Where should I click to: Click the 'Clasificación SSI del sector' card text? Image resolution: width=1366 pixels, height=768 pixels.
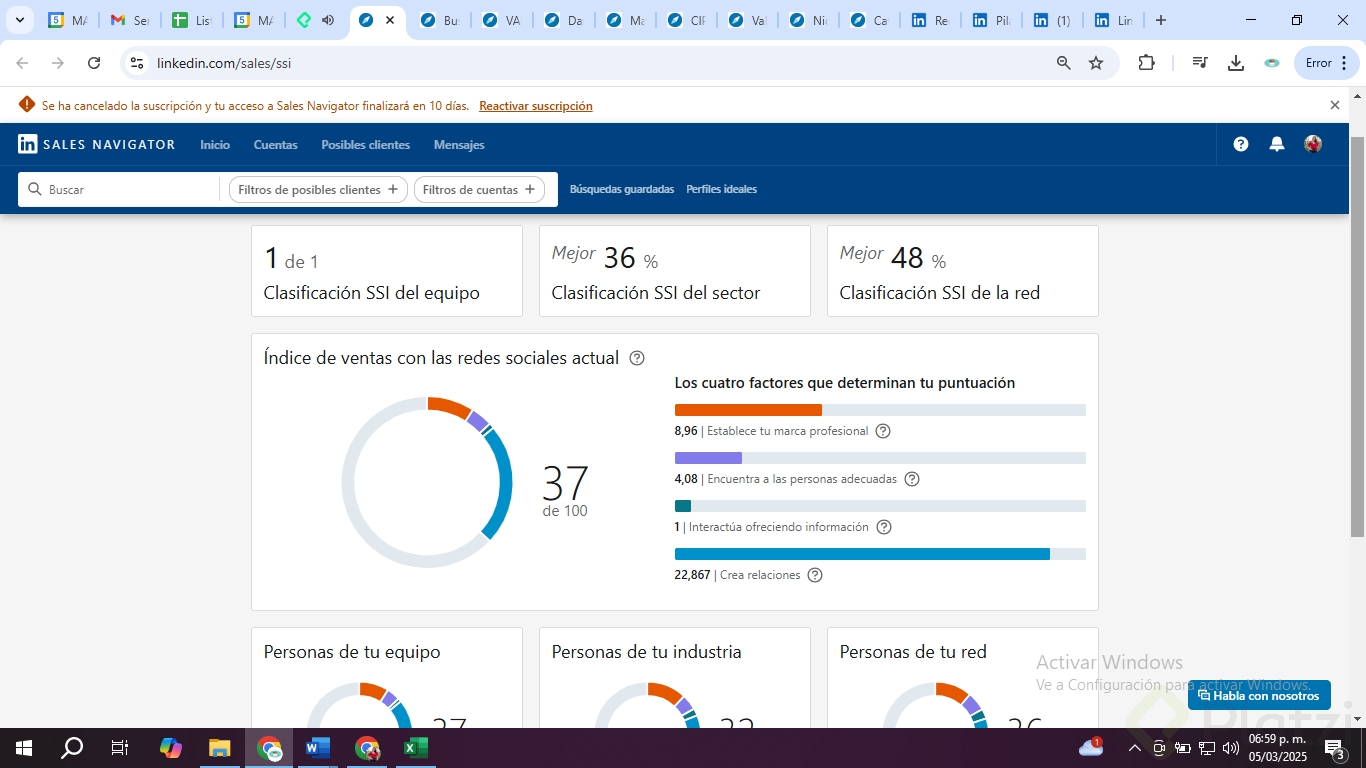point(656,293)
